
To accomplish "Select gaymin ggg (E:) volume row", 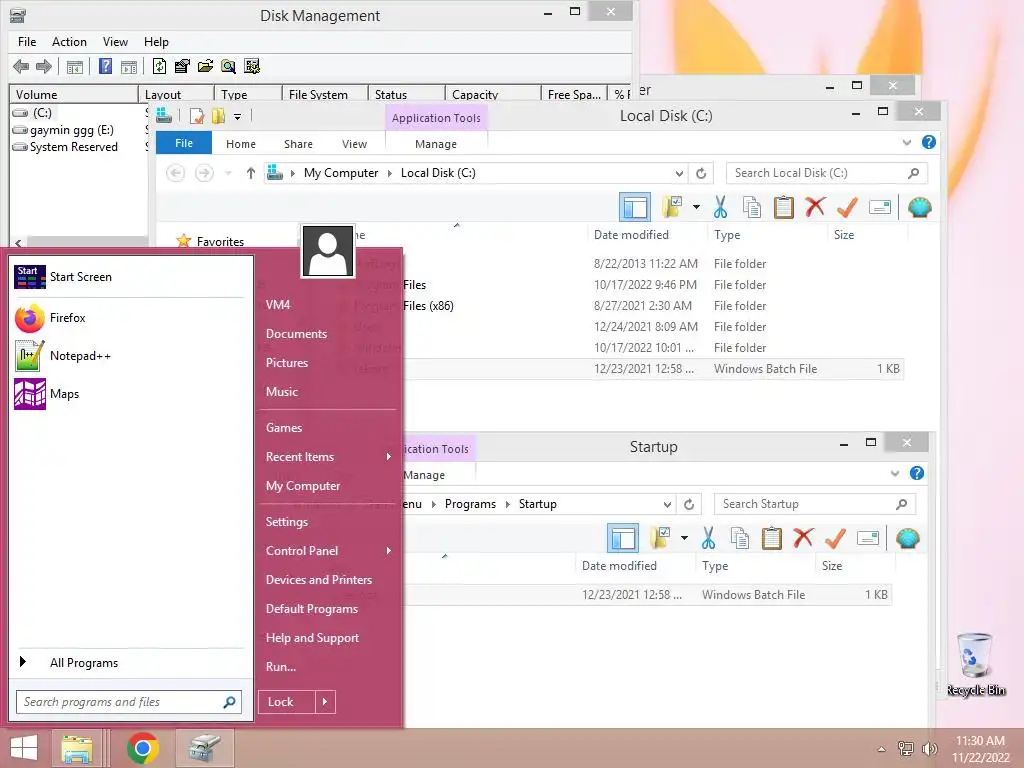I will pos(72,130).
